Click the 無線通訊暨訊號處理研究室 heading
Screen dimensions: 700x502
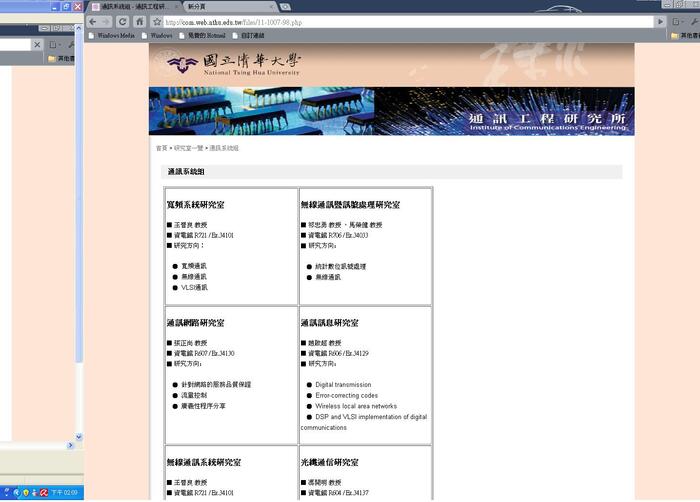click(x=350, y=205)
